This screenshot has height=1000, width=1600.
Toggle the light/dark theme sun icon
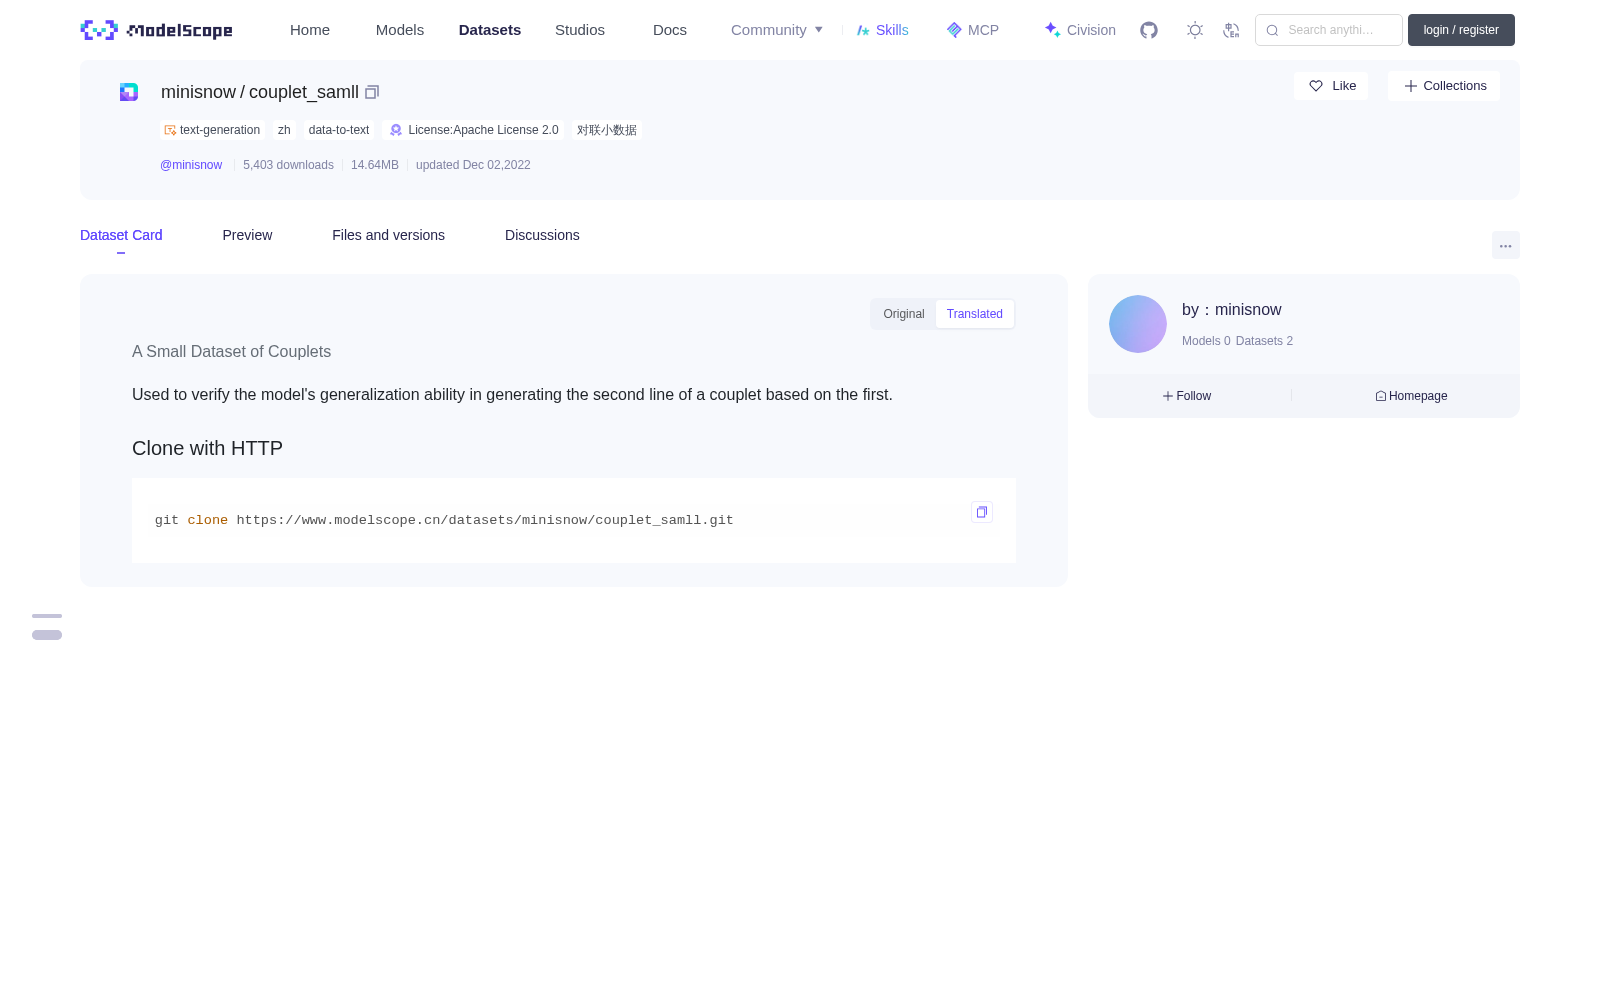pyautogui.click(x=1195, y=30)
